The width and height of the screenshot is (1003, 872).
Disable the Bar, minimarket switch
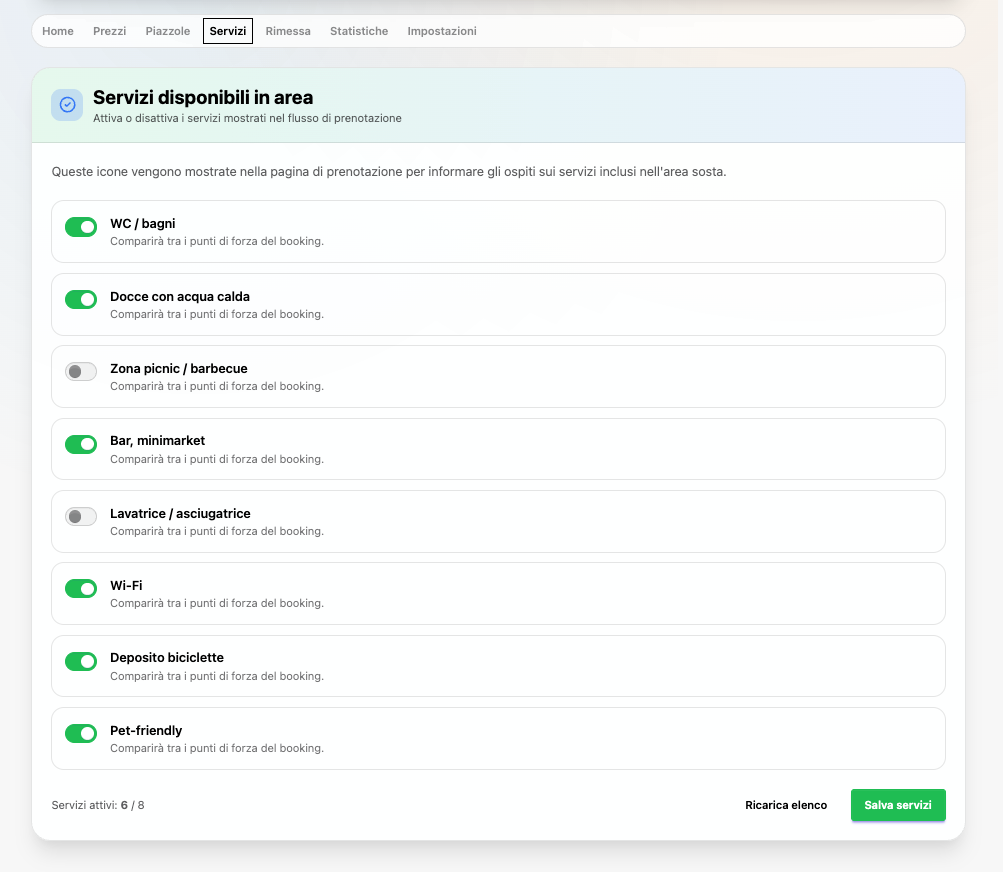pos(81,444)
